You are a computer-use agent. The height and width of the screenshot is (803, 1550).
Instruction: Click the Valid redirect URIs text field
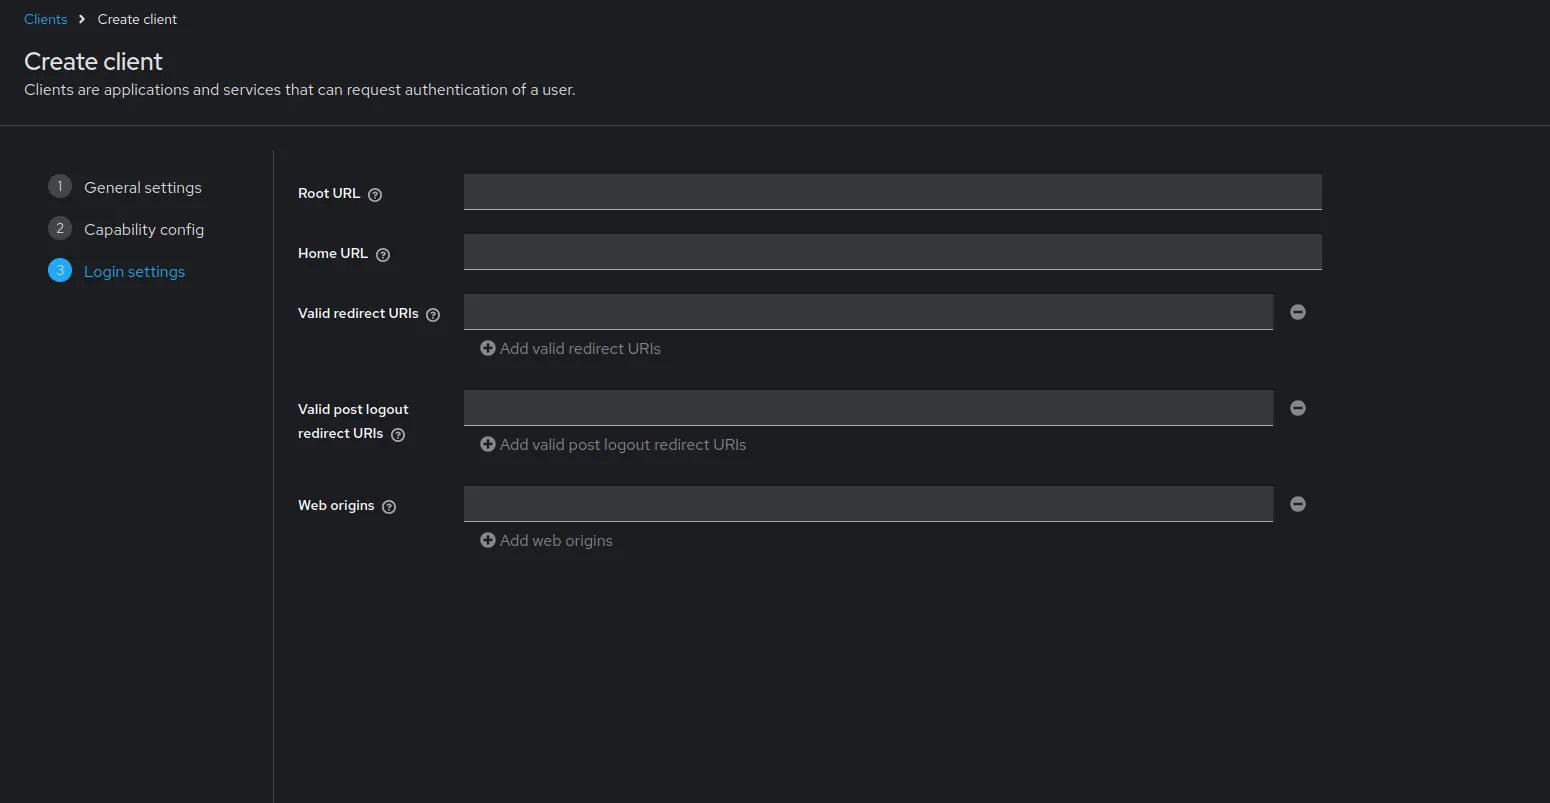[868, 312]
